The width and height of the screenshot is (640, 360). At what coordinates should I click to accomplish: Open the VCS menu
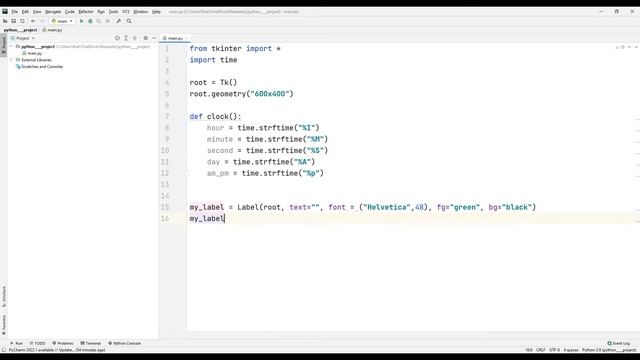(126, 12)
